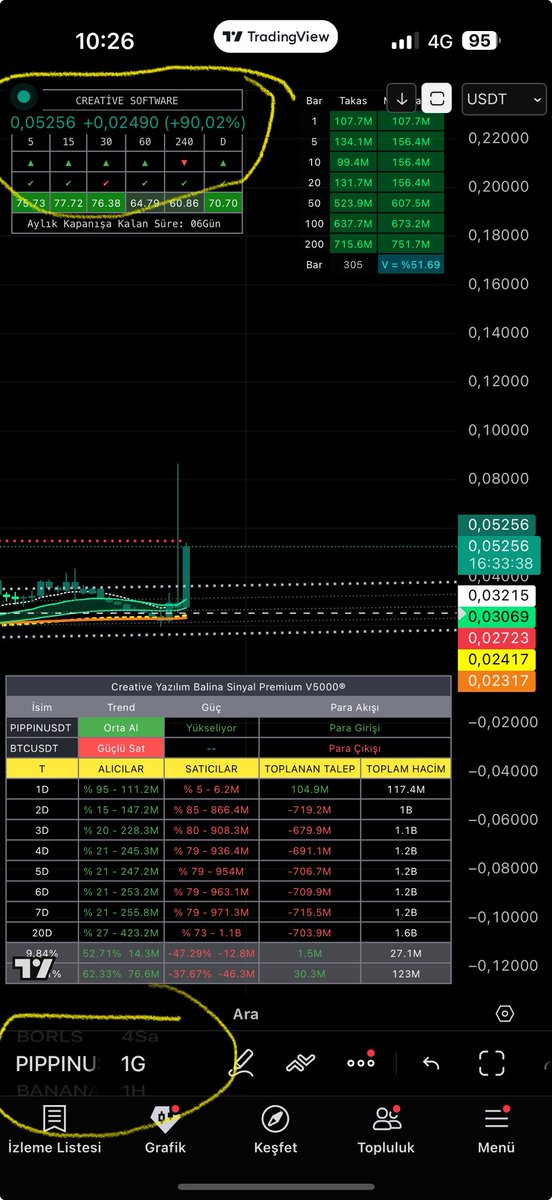The image size is (552, 1200).
Task: Tap the scroll-down arrow button
Action: [401, 99]
